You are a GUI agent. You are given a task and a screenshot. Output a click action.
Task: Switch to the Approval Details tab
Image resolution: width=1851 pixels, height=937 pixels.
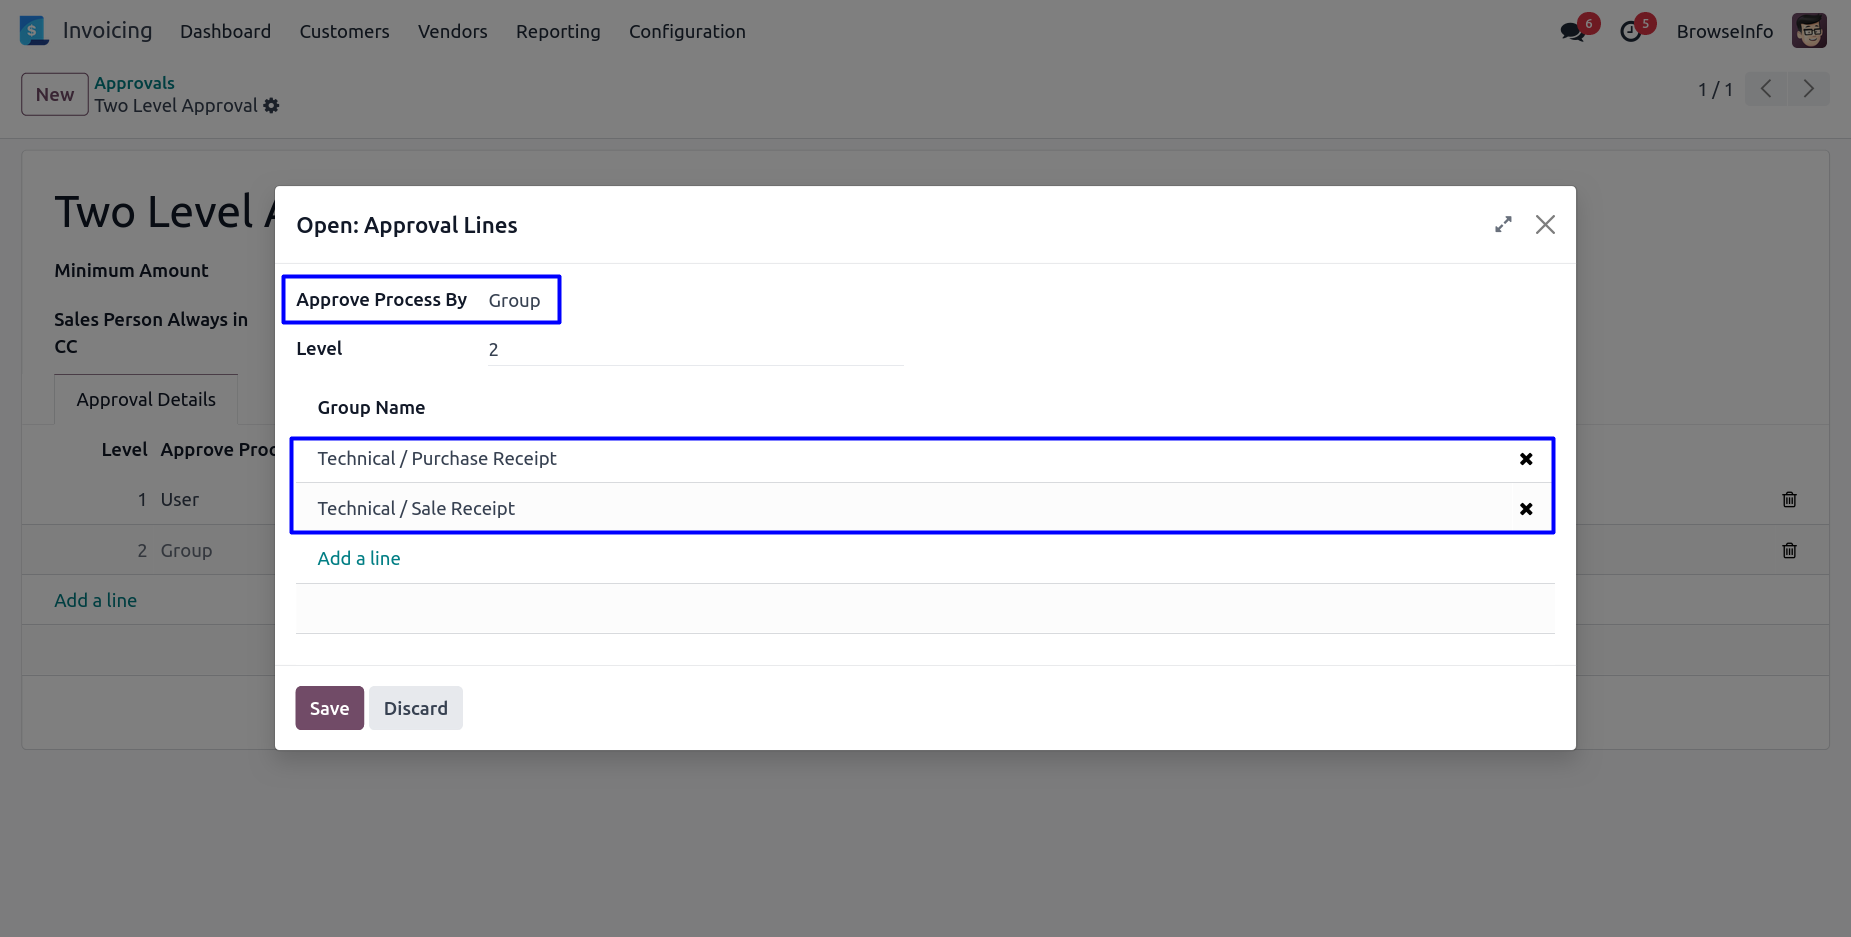pos(146,400)
